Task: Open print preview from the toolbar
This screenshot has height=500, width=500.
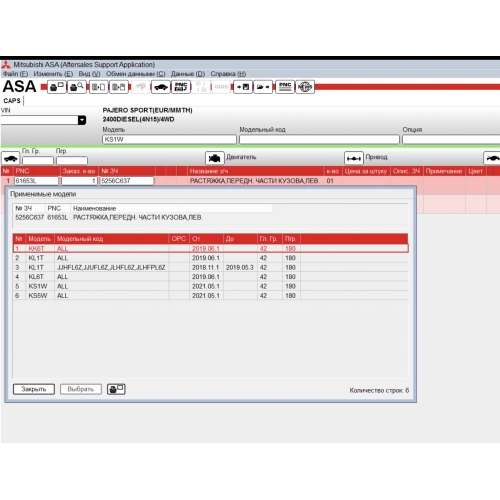Action: pyautogui.click(x=77, y=87)
